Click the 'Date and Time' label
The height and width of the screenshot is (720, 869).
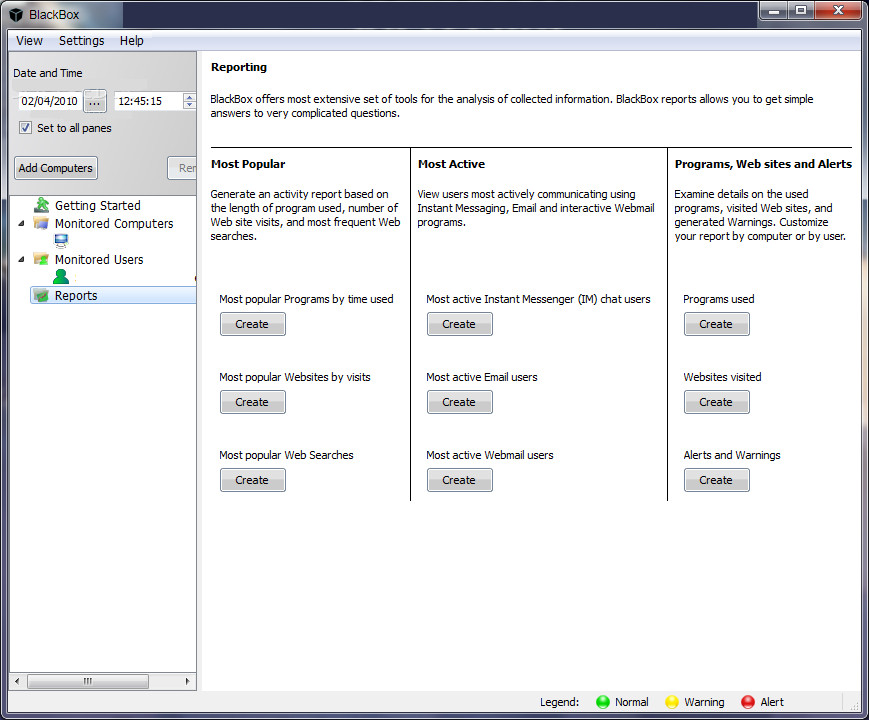pyautogui.click(x=48, y=73)
